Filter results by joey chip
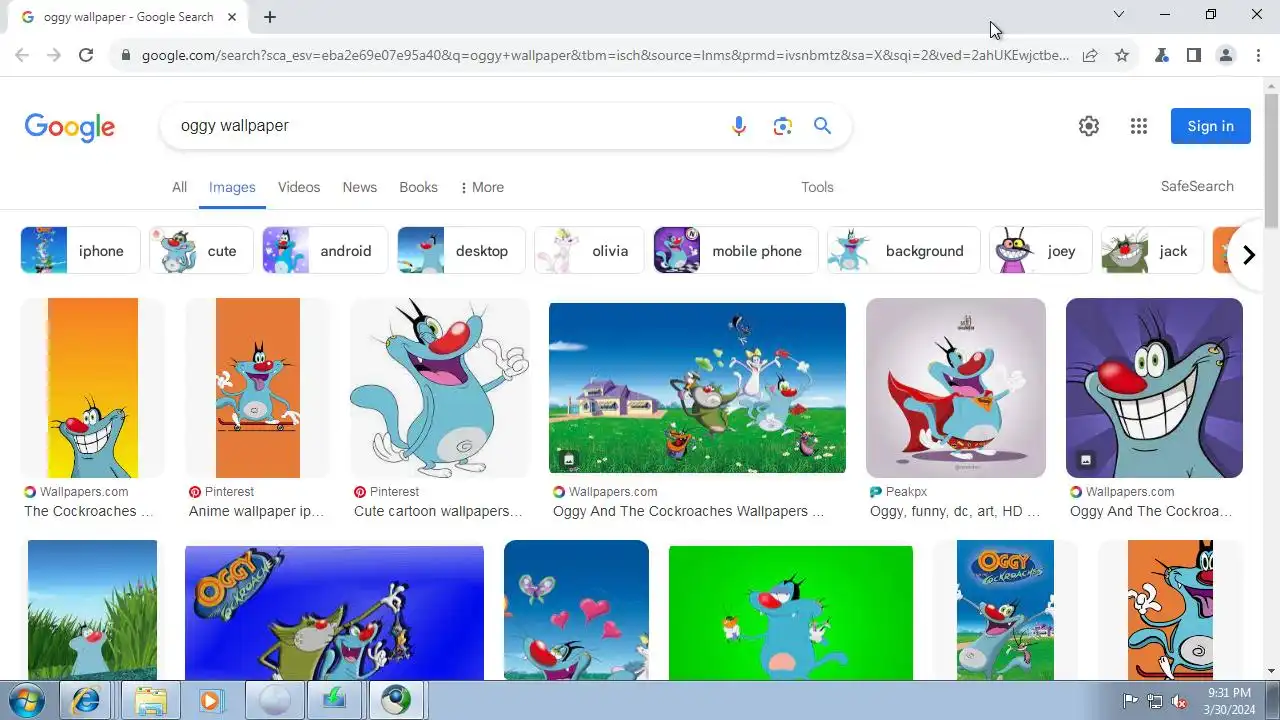 [x=1040, y=251]
